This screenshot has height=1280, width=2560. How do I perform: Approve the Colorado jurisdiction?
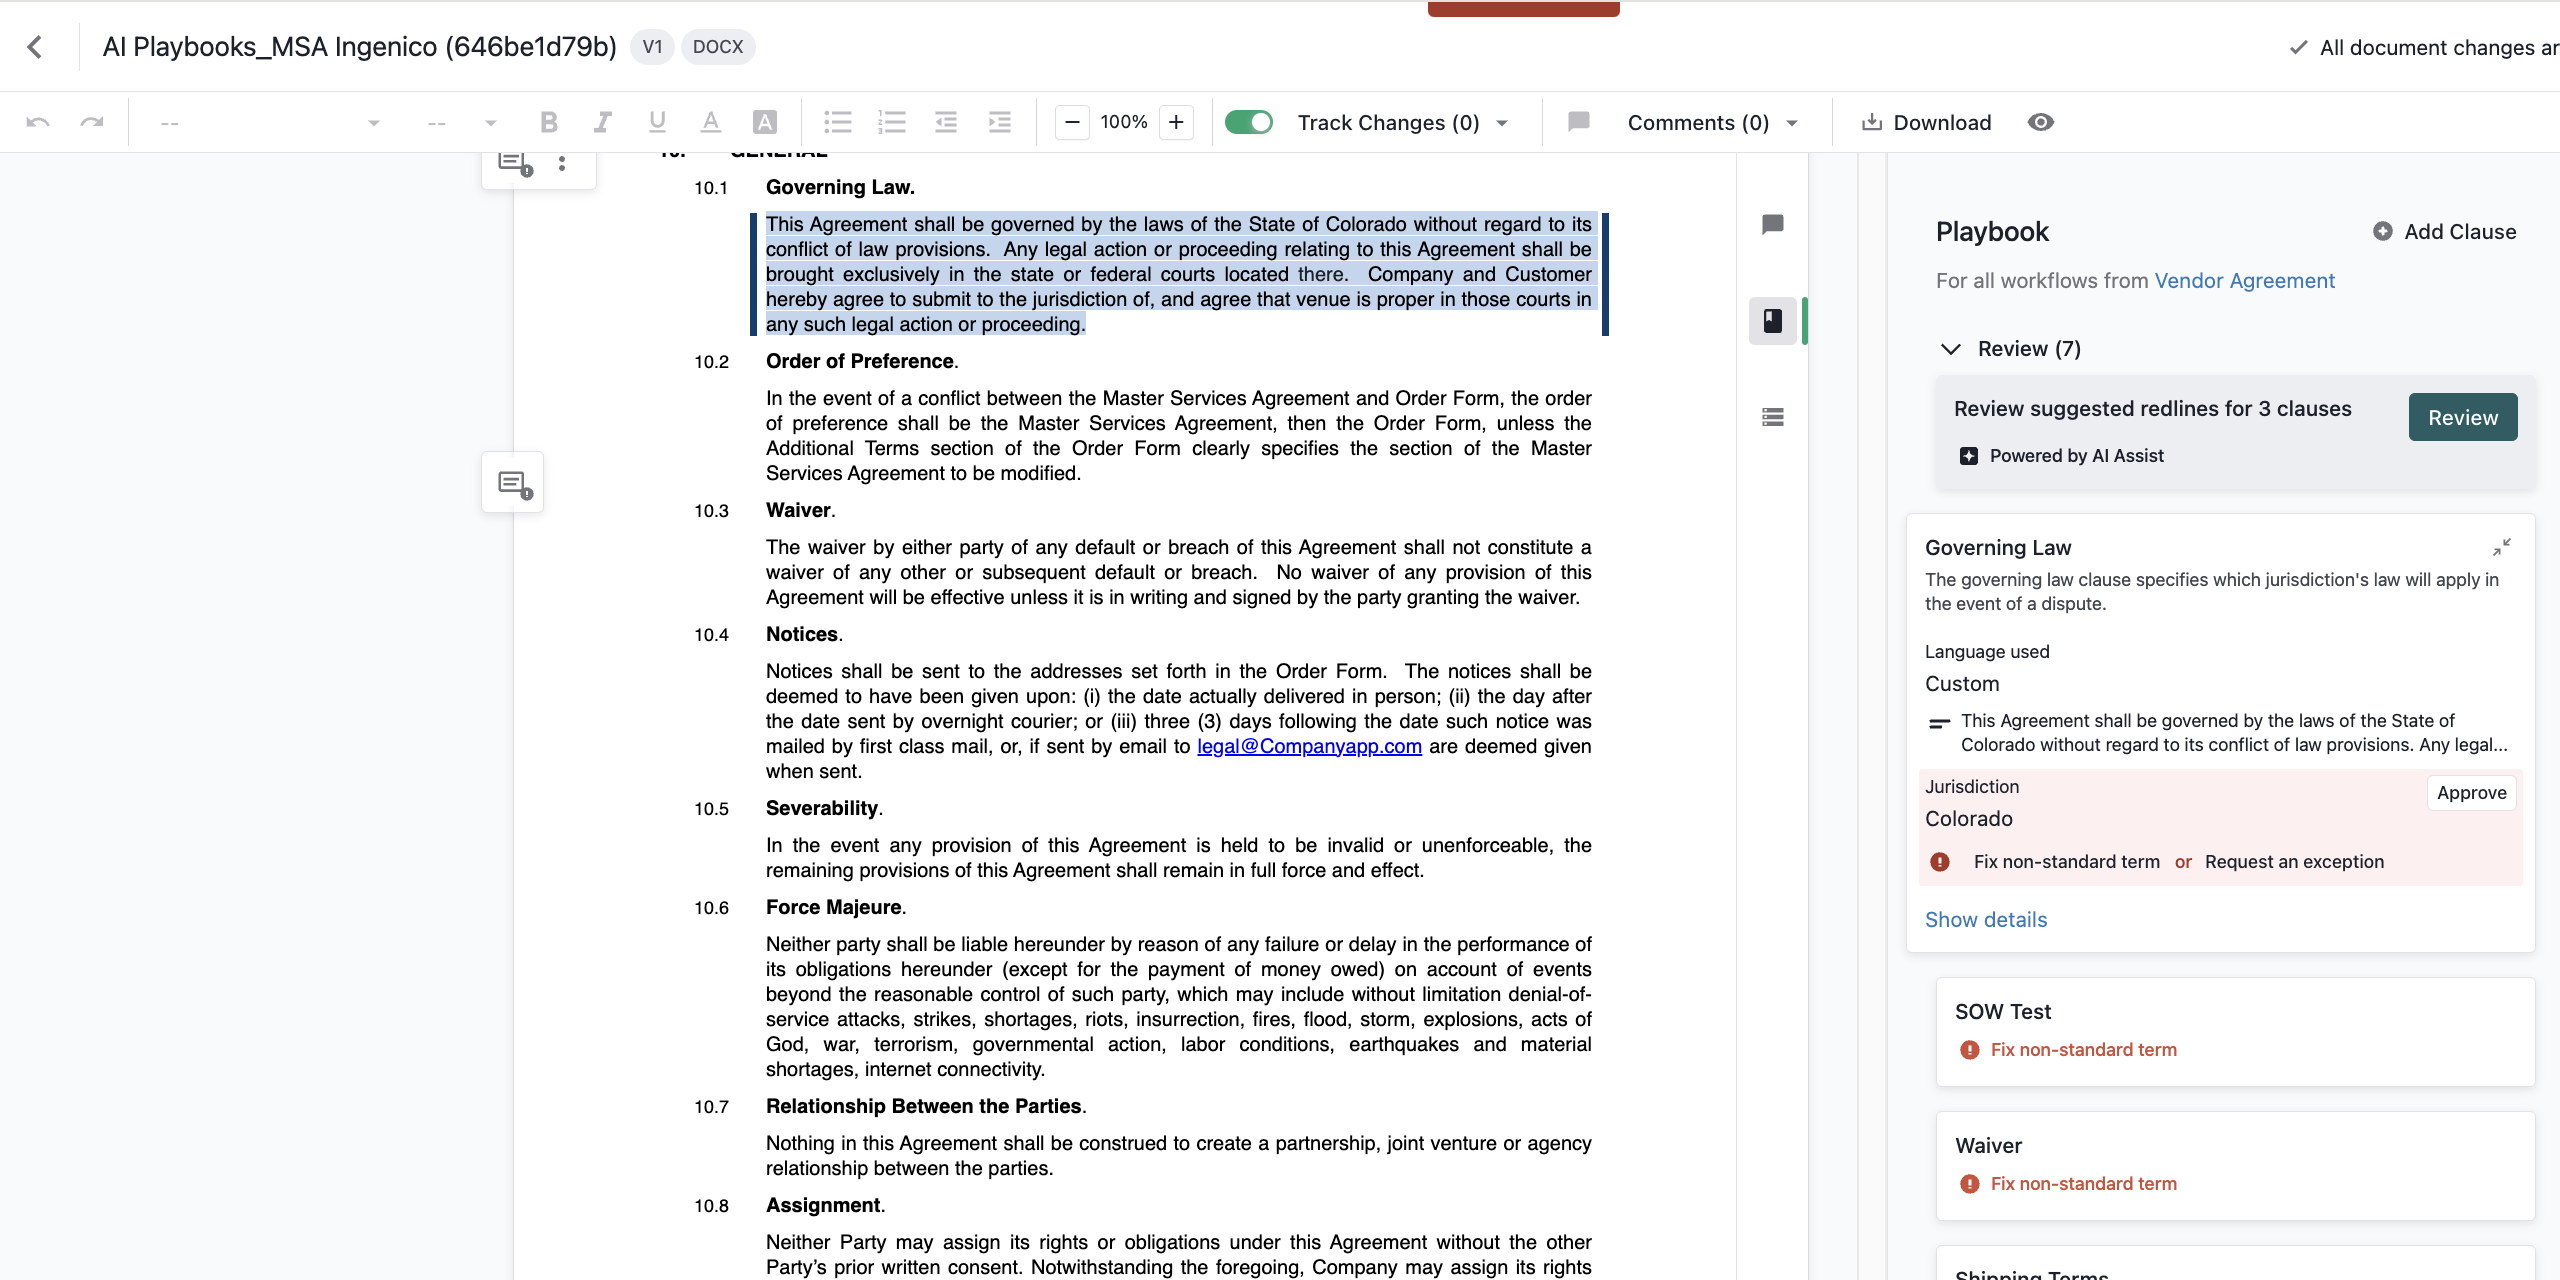coord(2472,793)
